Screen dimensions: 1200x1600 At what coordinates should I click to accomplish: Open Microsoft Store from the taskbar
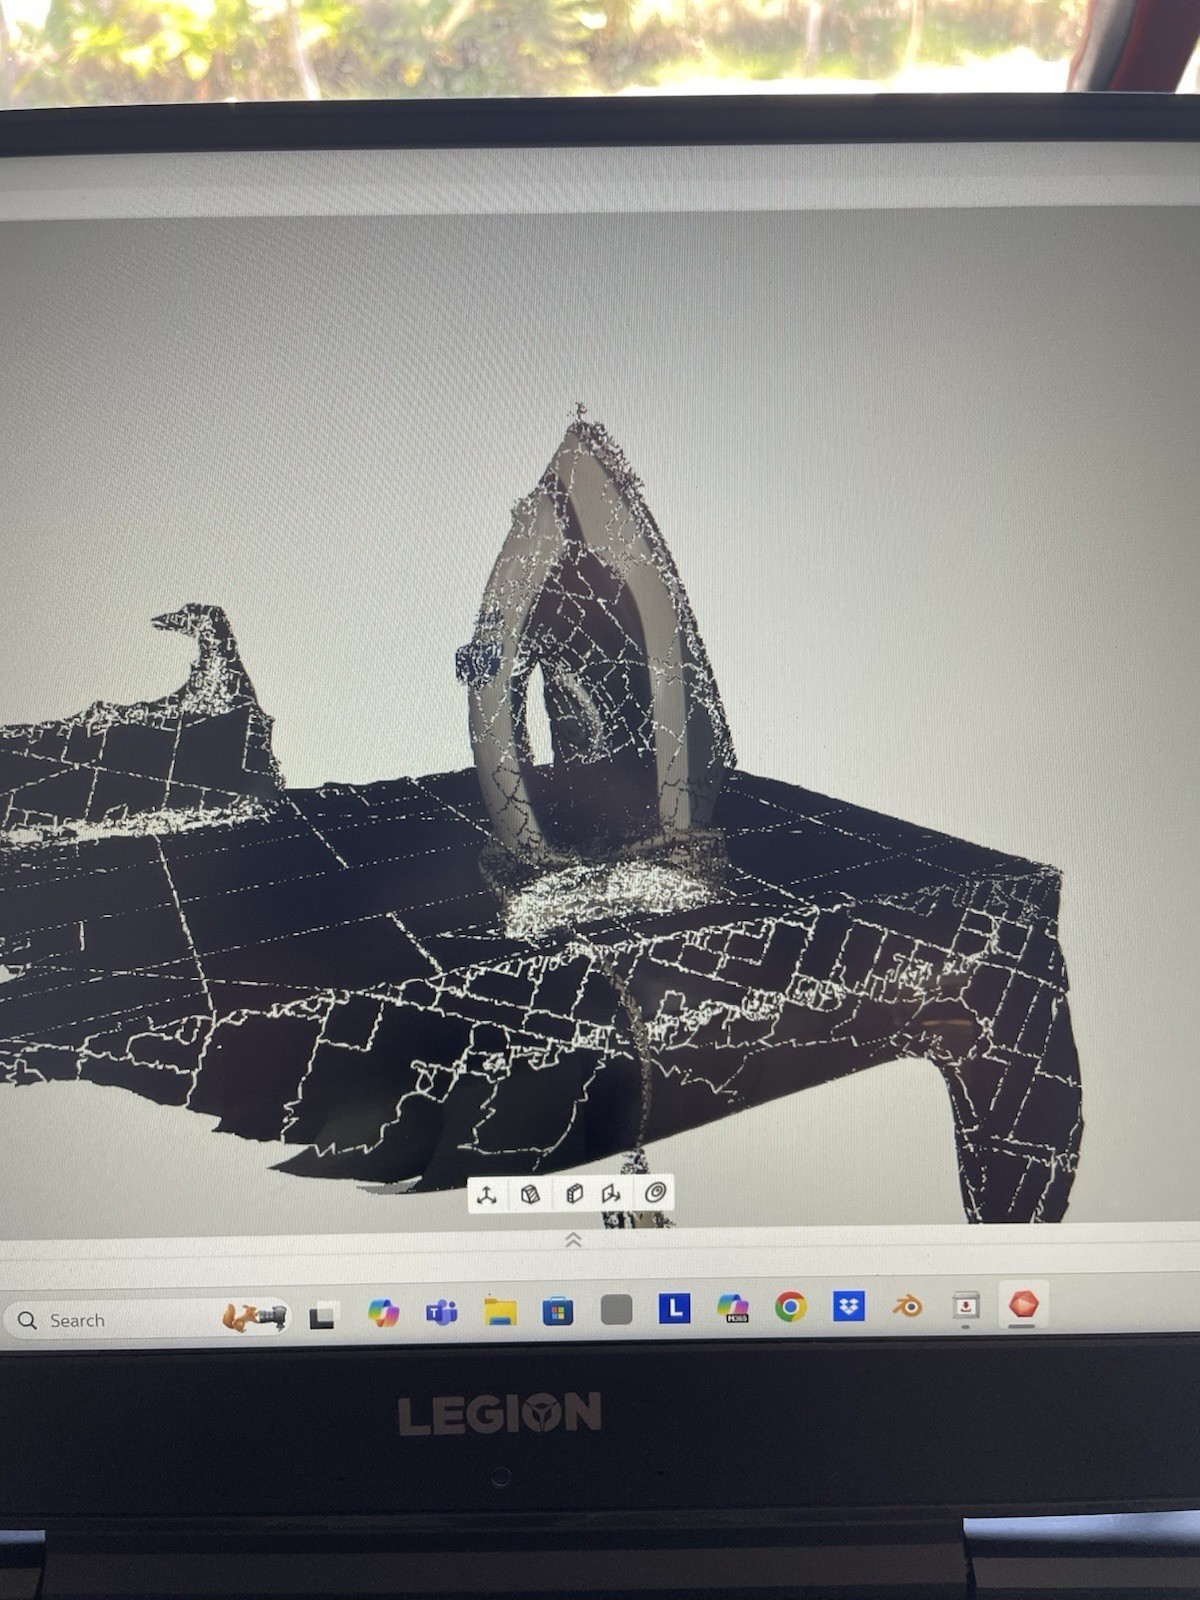(558, 1310)
